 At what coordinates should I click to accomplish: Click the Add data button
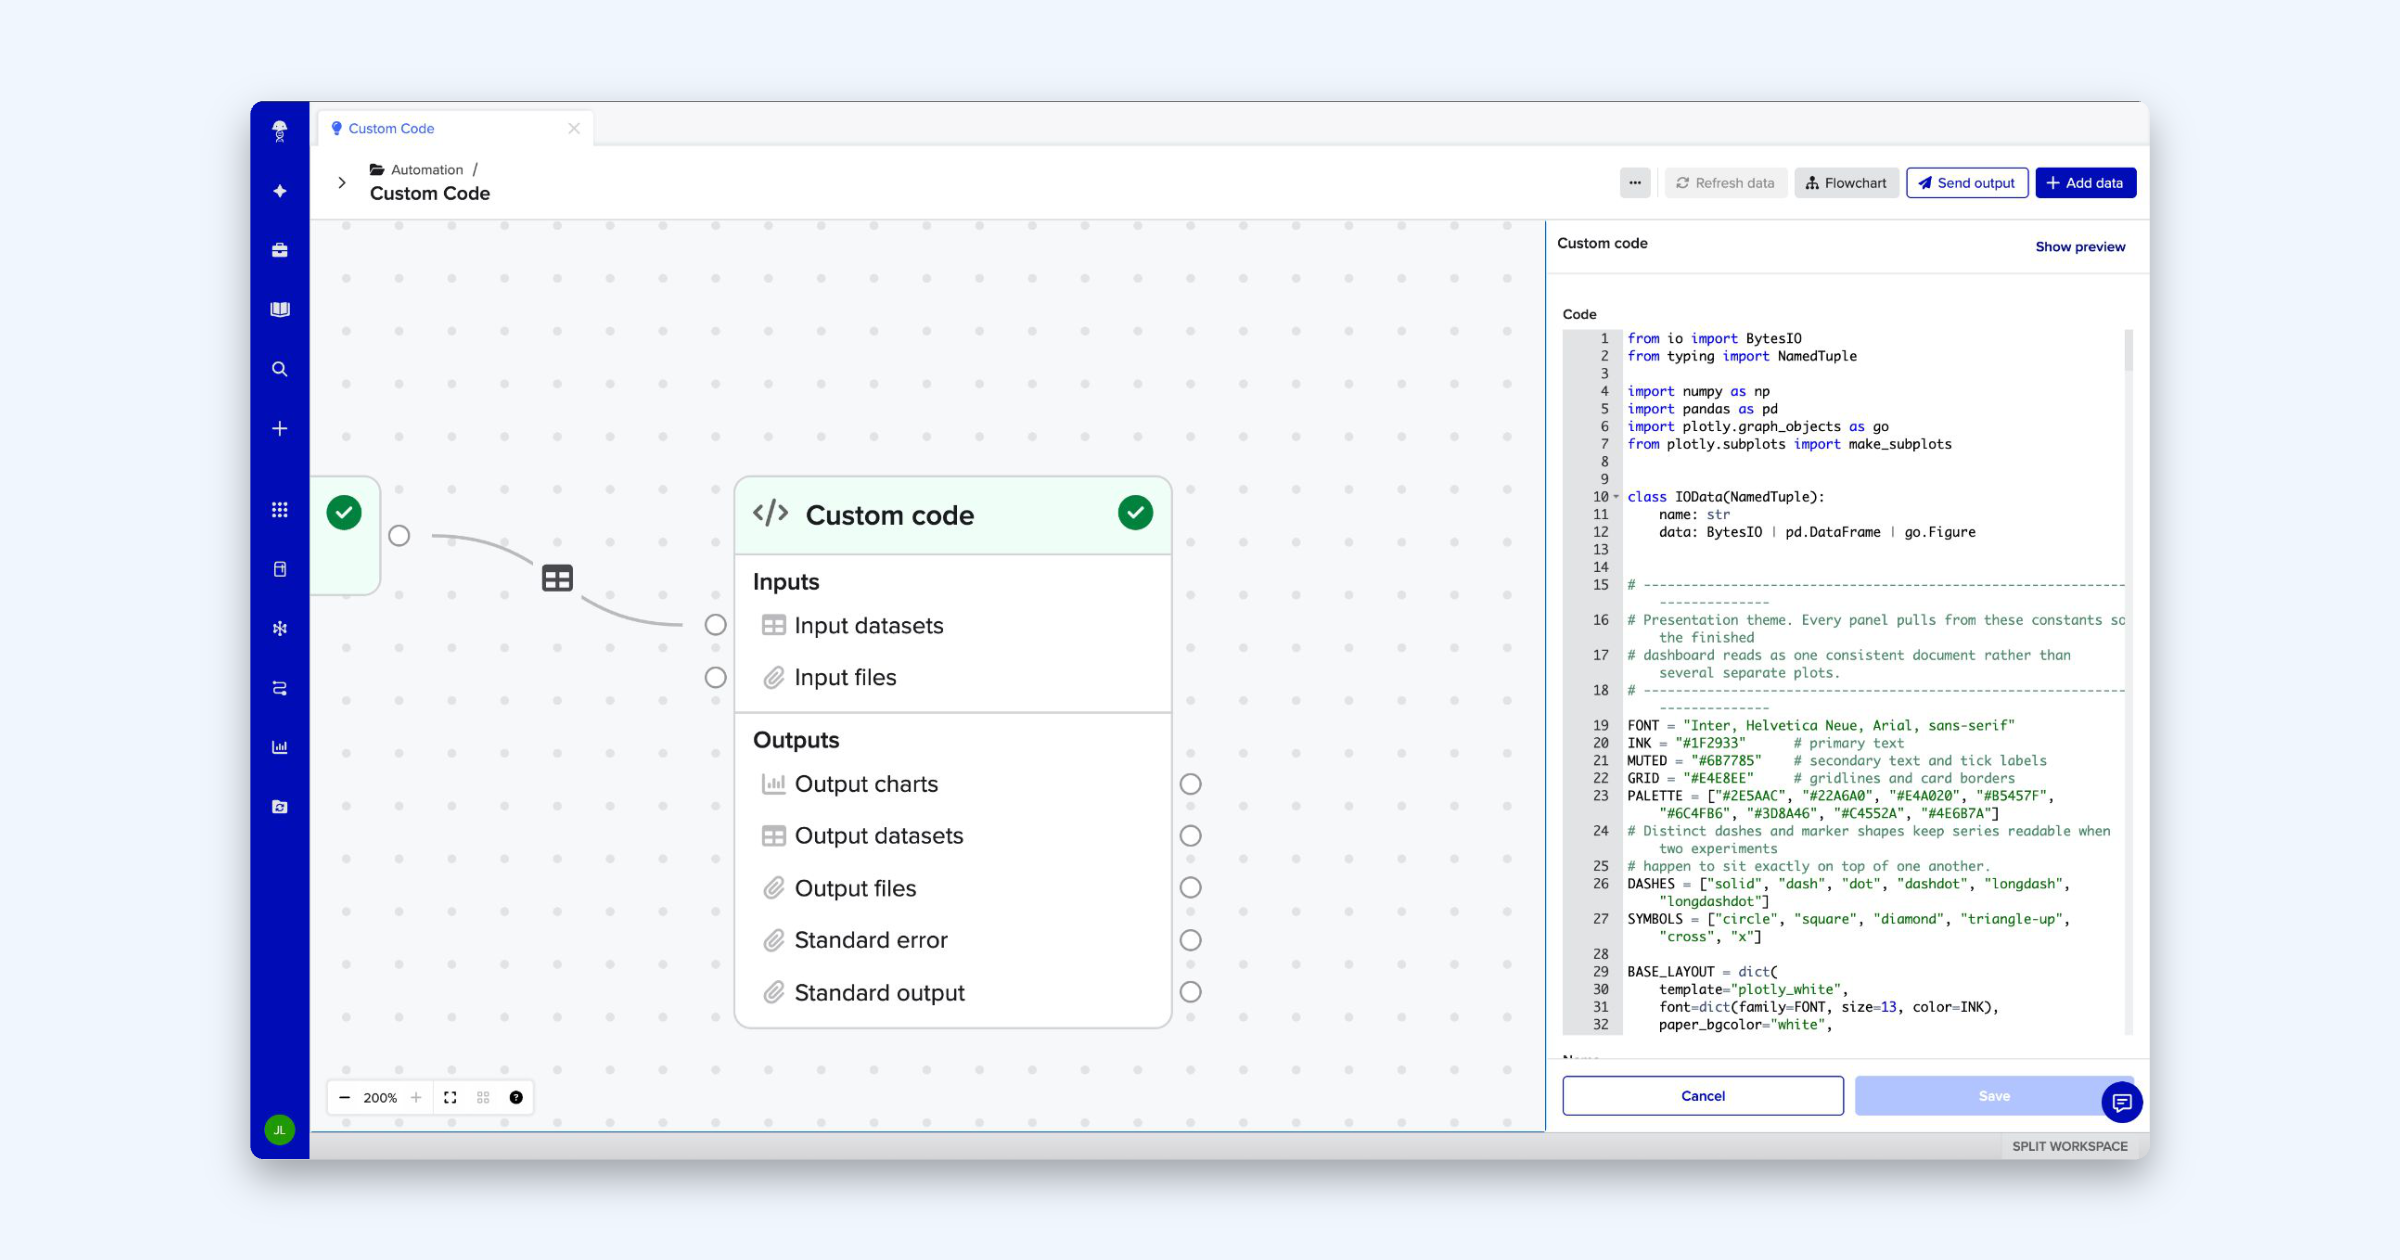click(2086, 183)
